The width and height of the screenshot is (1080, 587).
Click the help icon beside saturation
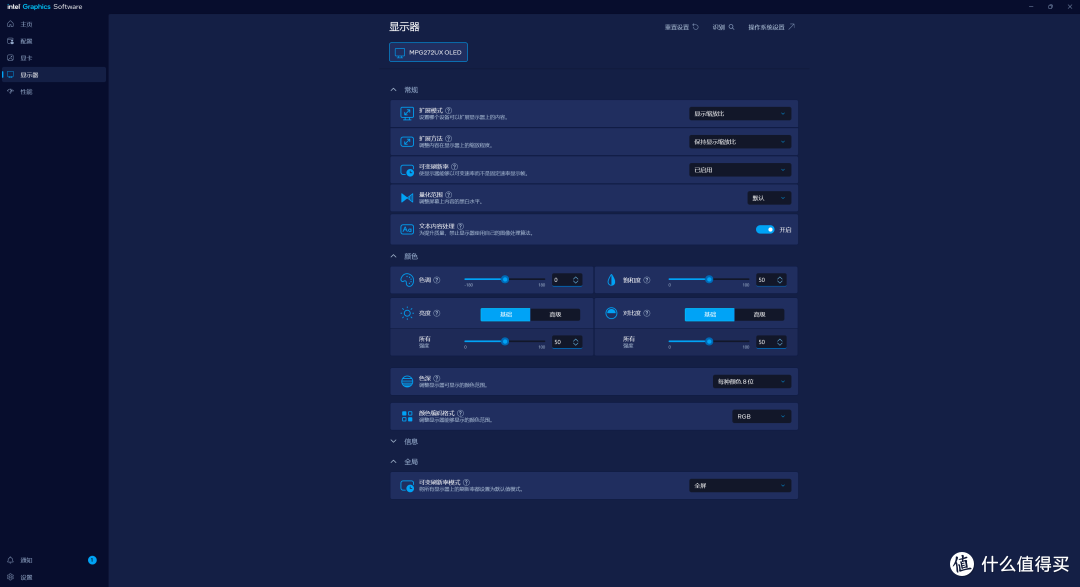647,280
